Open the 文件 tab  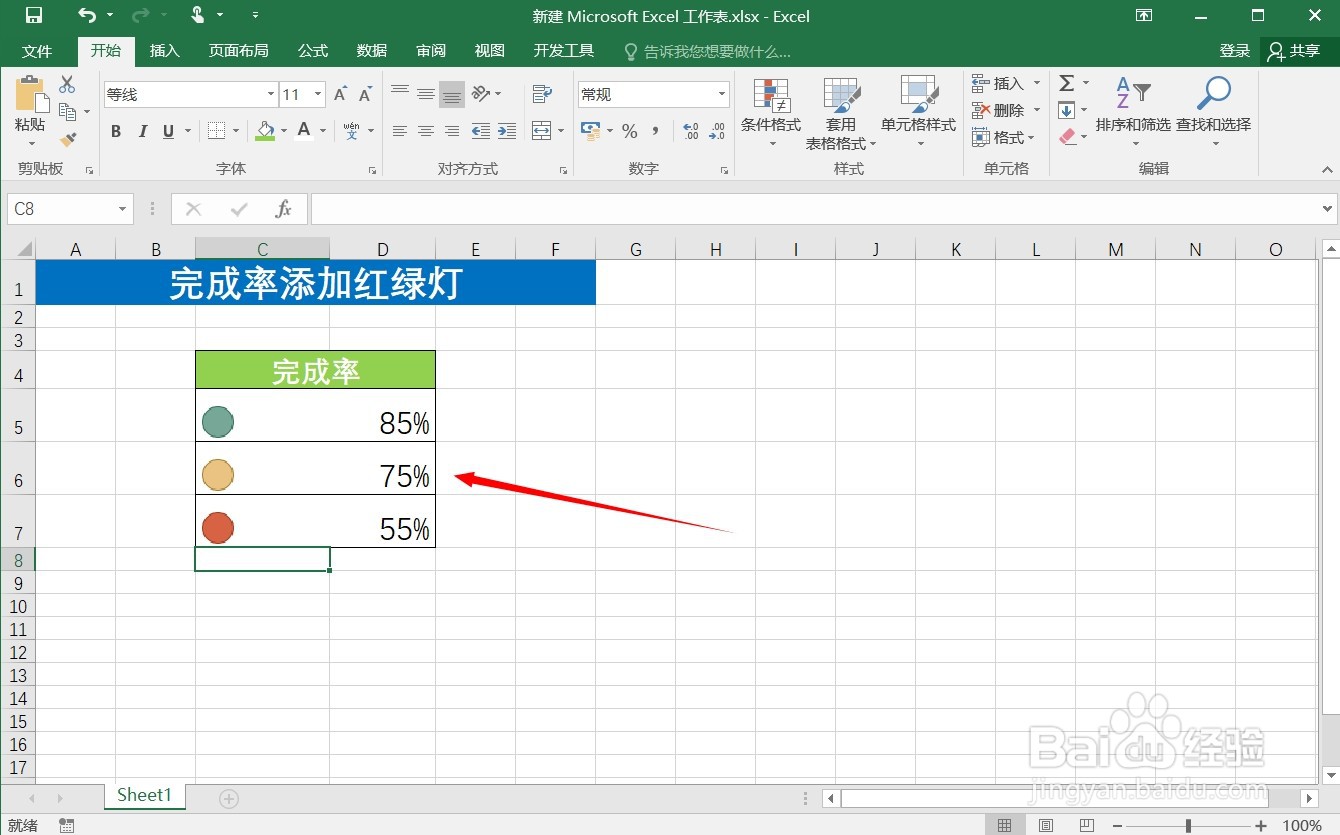(37, 51)
